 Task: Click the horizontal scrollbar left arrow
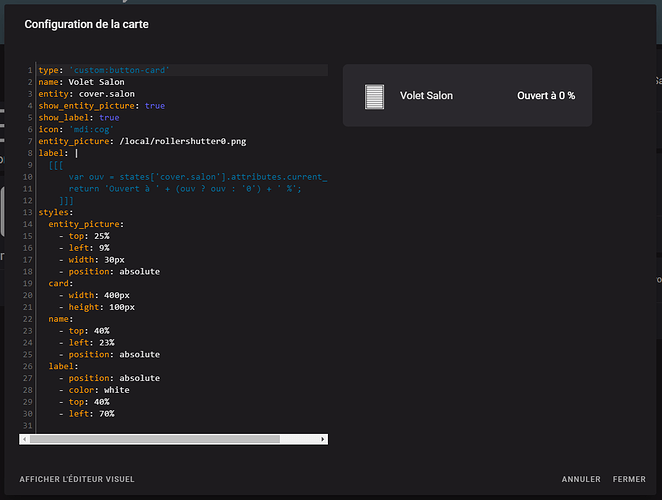[x=24, y=439]
